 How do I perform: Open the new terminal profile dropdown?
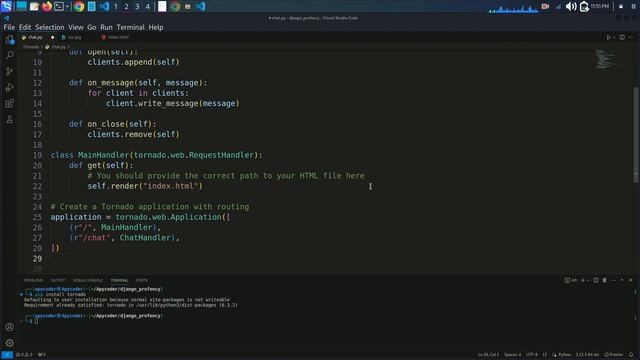click(x=588, y=280)
